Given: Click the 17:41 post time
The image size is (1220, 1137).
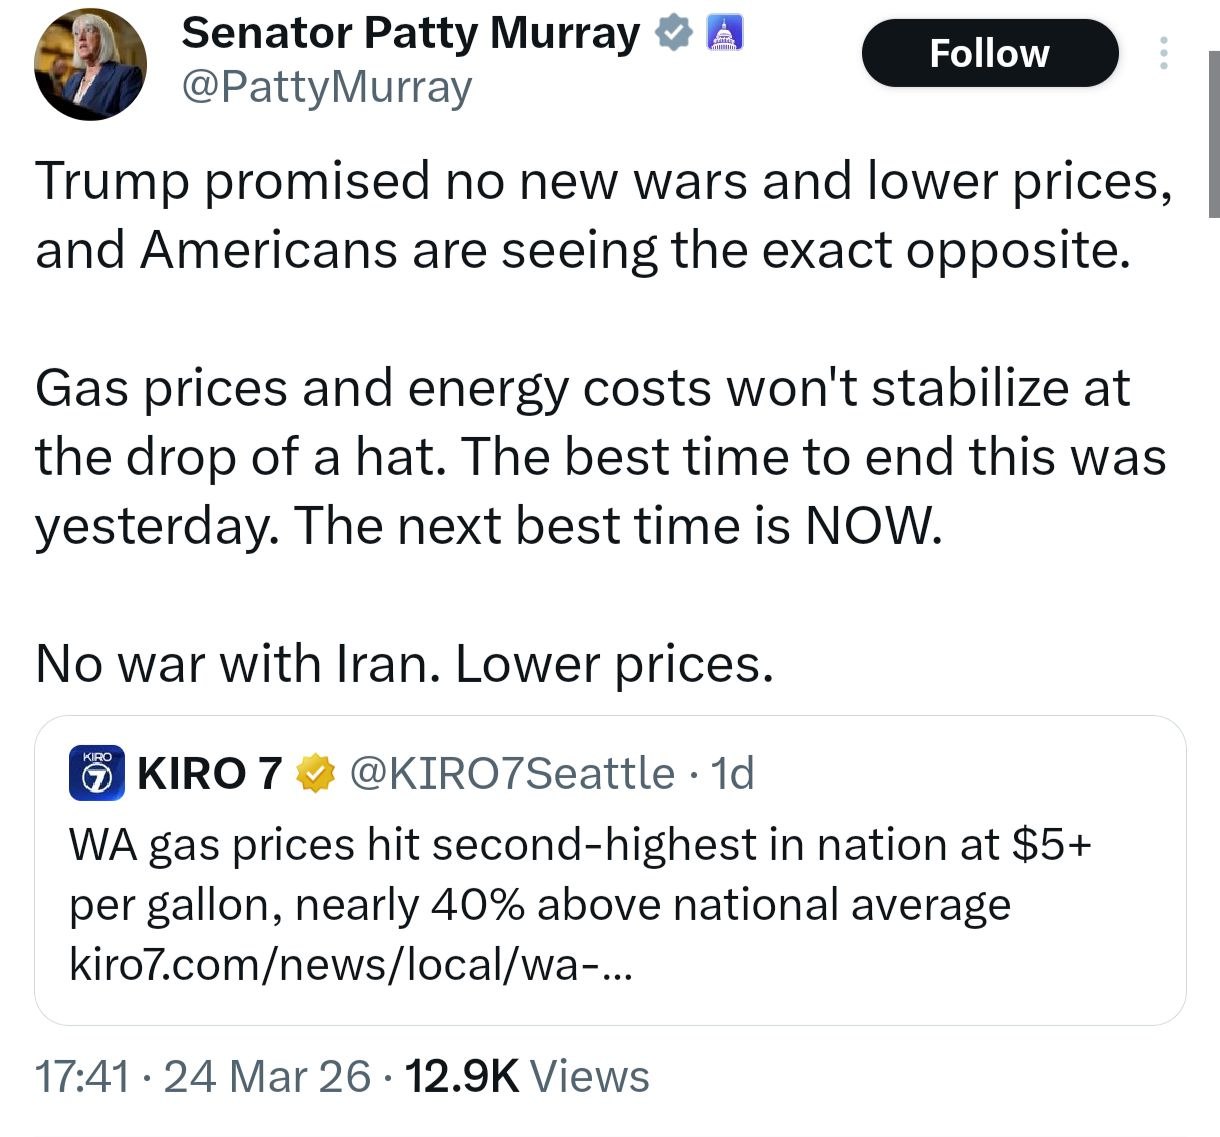Looking at the screenshot, I should click(x=82, y=1077).
